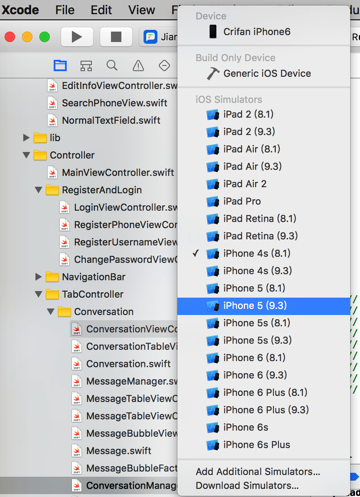Open the Edit menu in menu bar
The height and width of the screenshot is (497, 360).
pyautogui.click(x=101, y=10)
